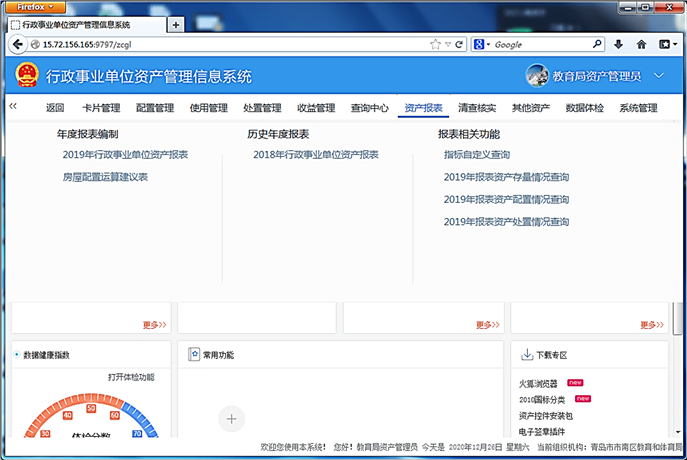Click the scrollbar down arrow
687x460 pixels.
point(678,432)
